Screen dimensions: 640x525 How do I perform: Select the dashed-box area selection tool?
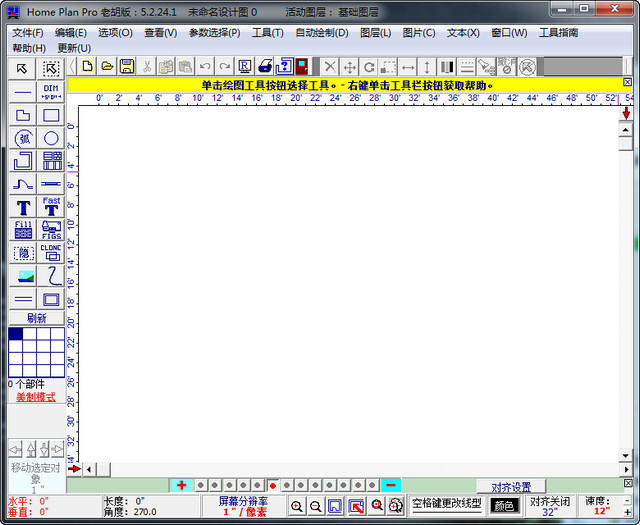51,69
